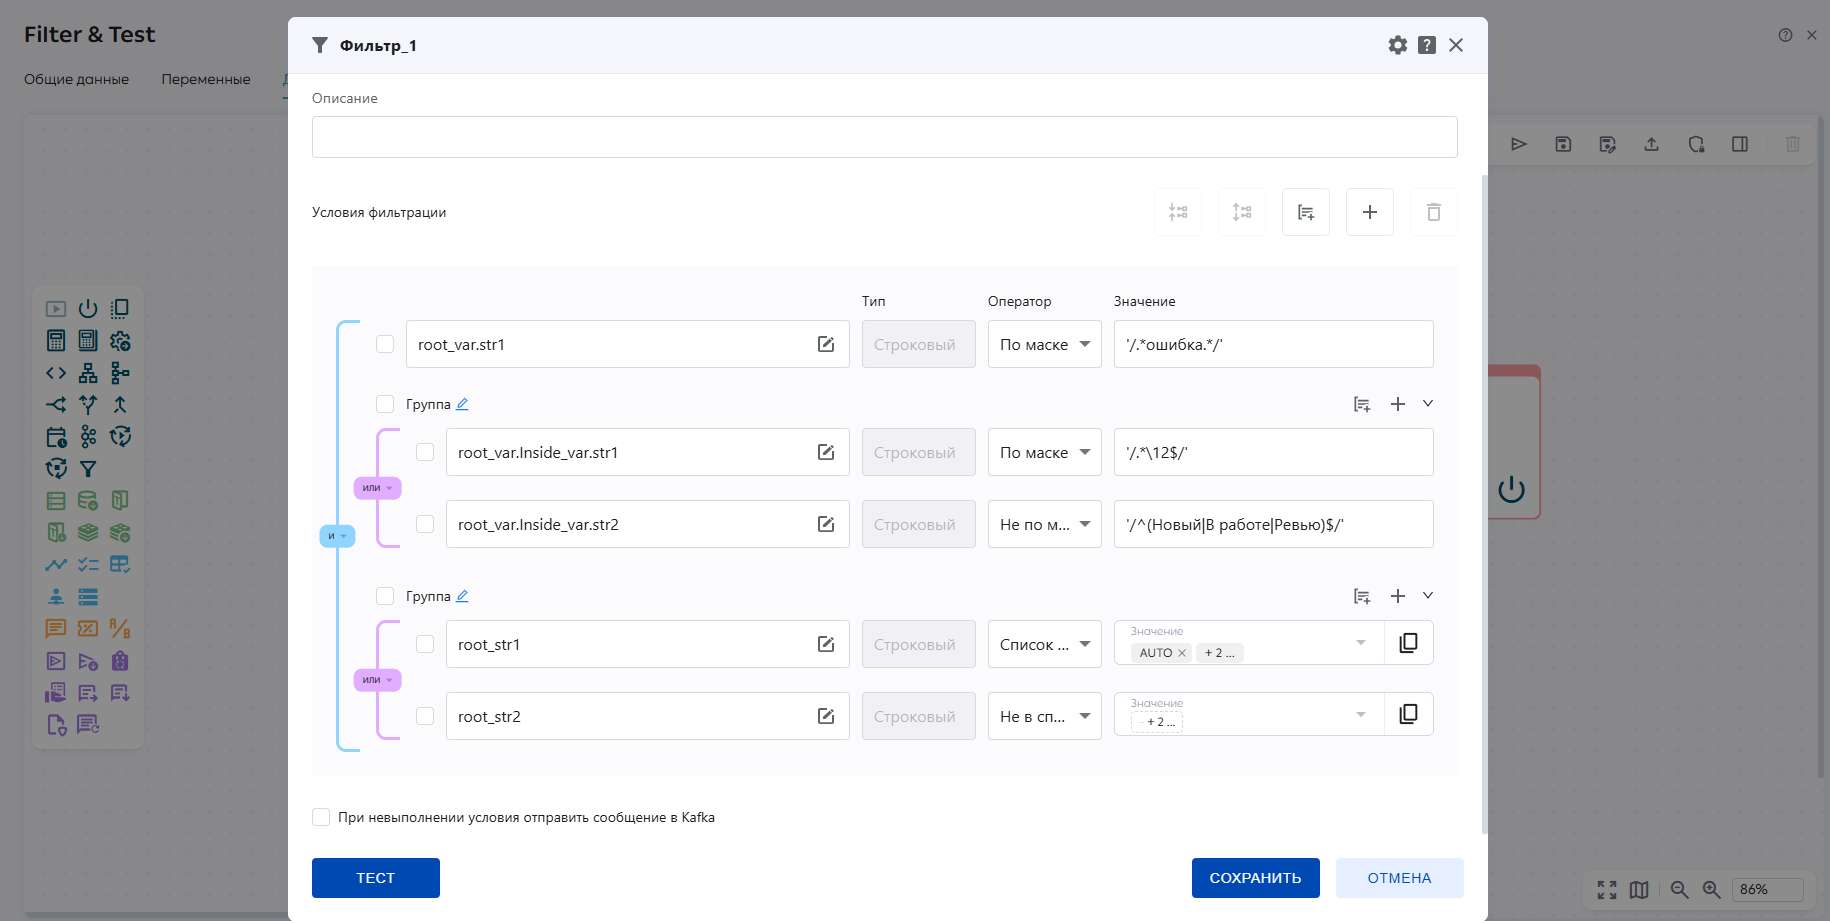Add subgroup to first Группа
Screen dimensions: 1830x921
point(1362,404)
